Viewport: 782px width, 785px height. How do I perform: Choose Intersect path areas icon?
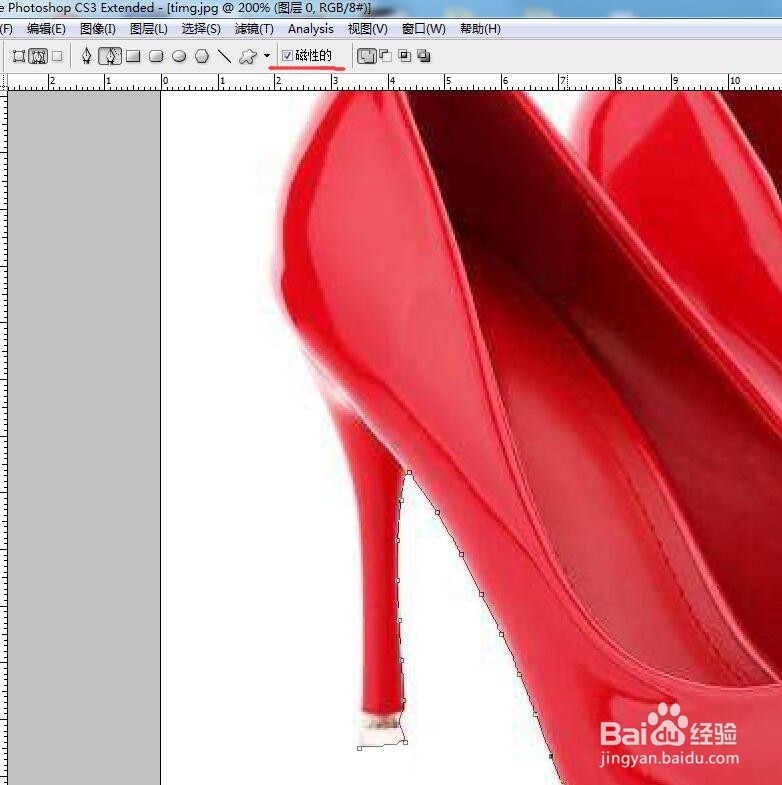point(405,56)
